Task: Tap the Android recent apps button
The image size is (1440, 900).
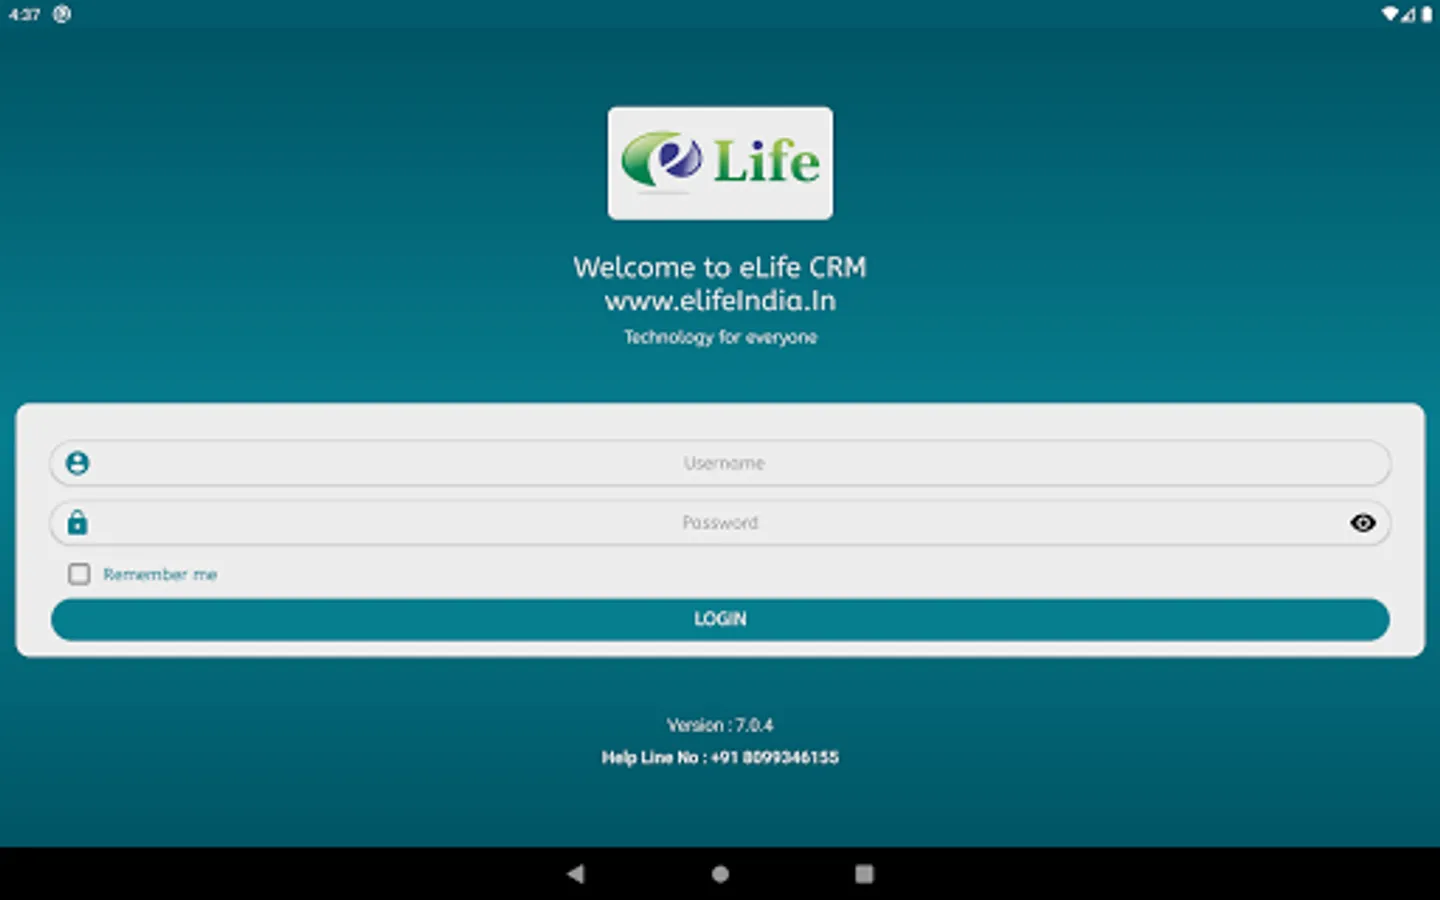Action: [x=864, y=874]
